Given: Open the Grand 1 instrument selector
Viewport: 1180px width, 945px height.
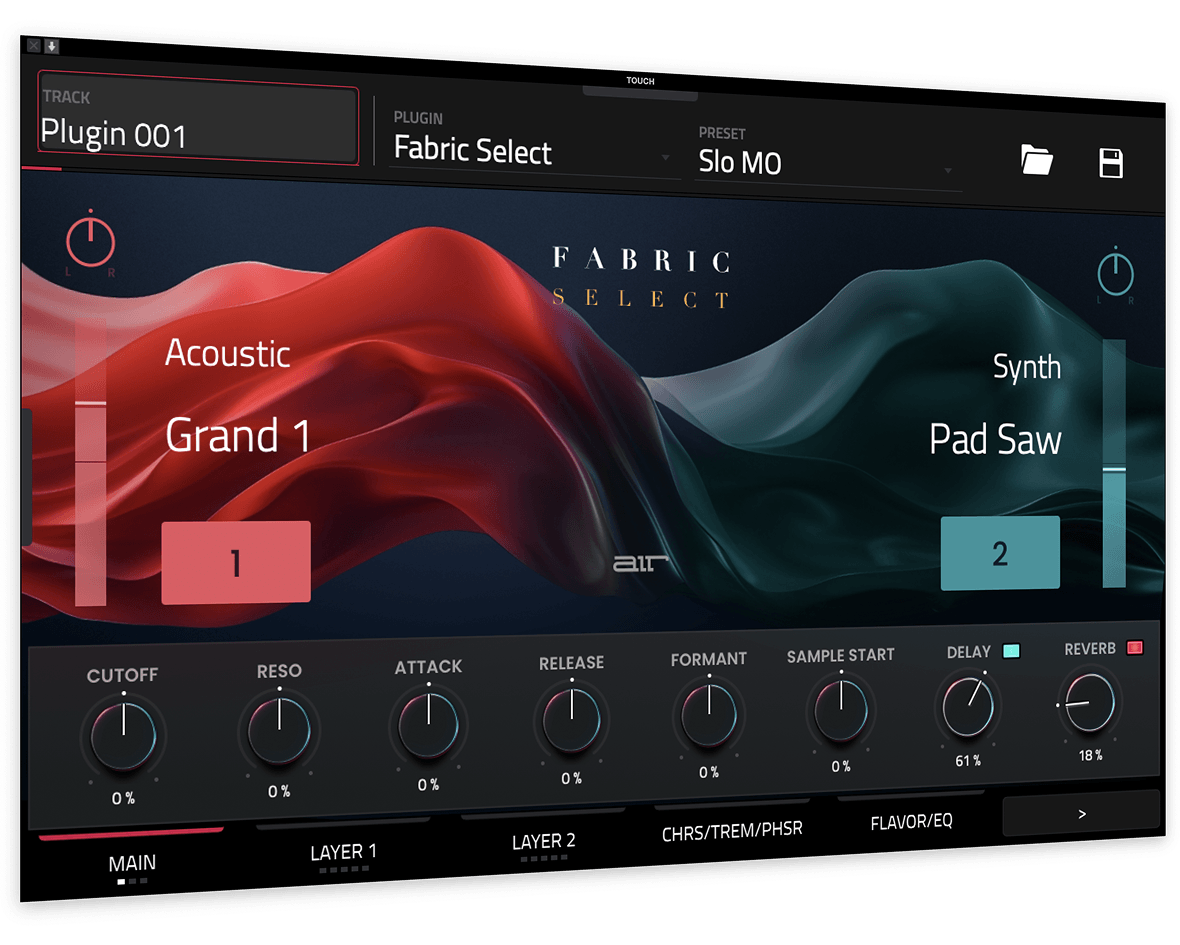Looking at the screenshot, I should [238, 436].
